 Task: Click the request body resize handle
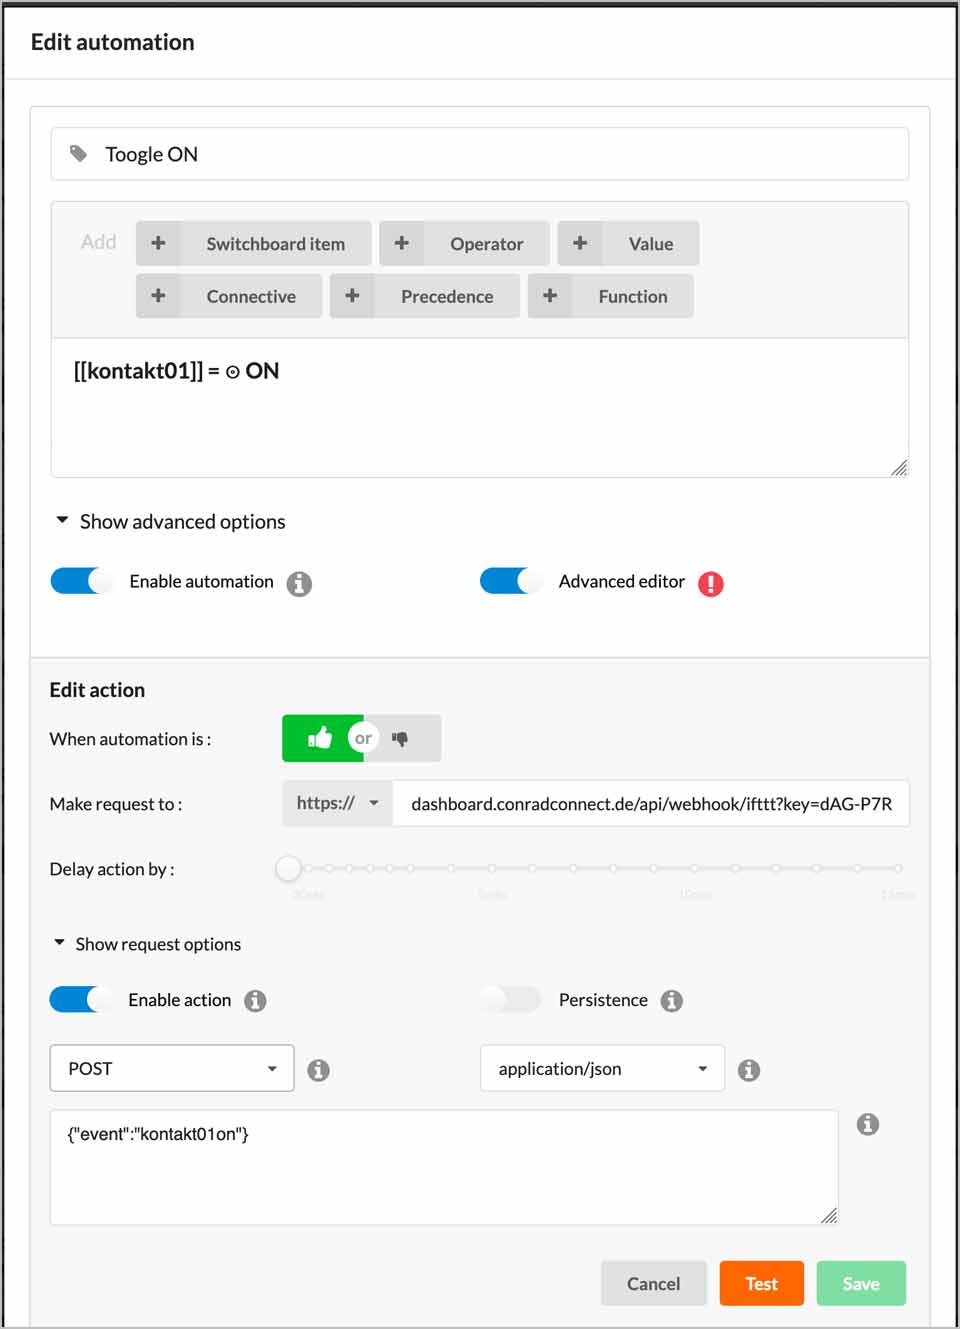829,1215
